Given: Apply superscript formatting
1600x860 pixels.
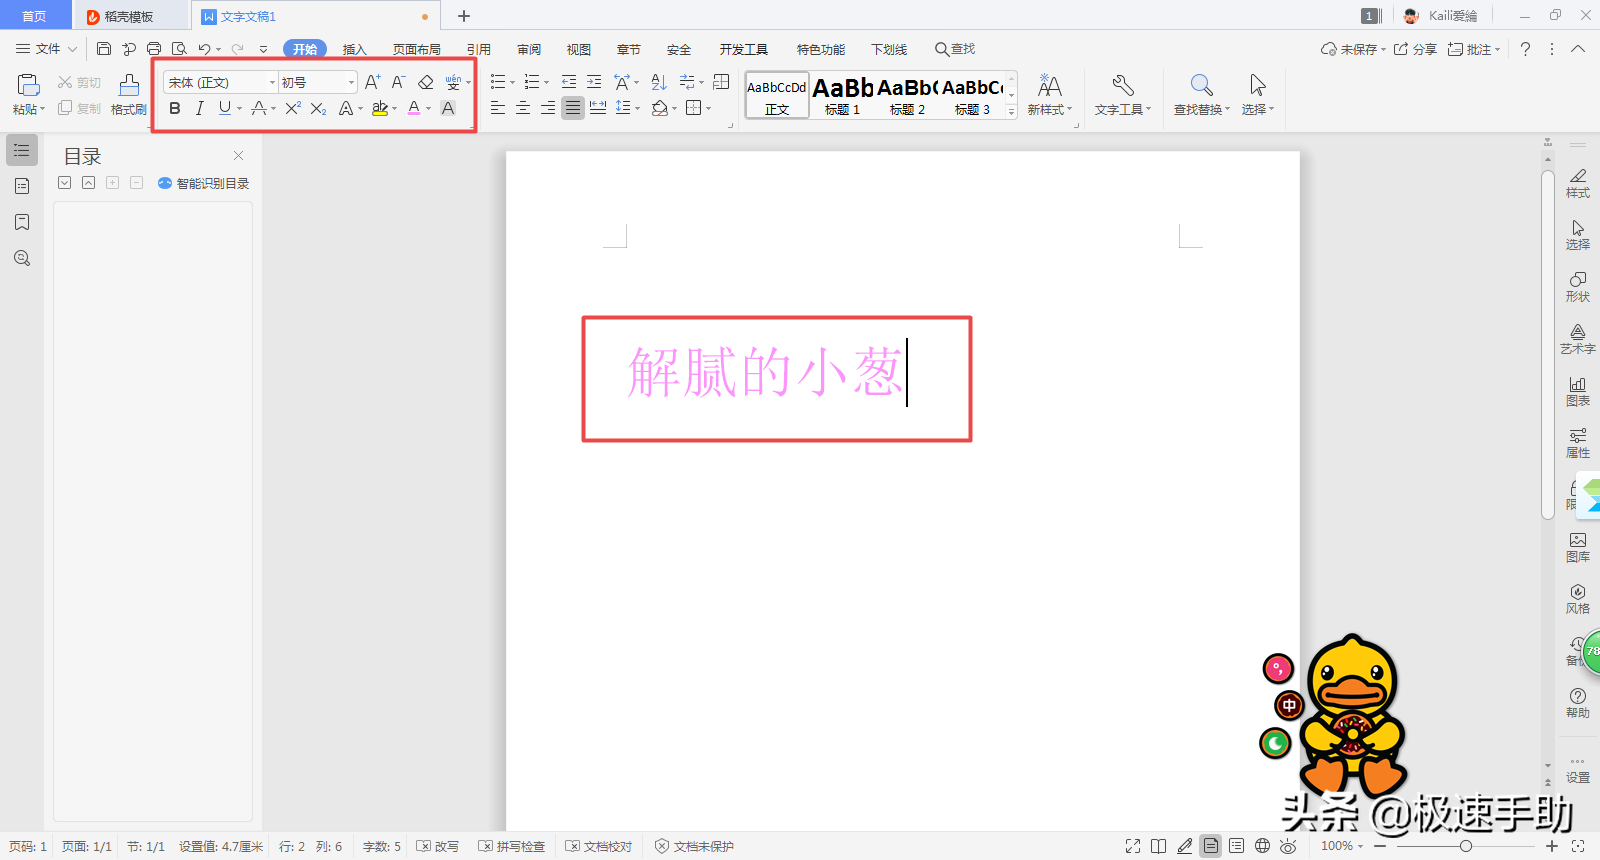Looking at the screenshot, I should point(293,108).
